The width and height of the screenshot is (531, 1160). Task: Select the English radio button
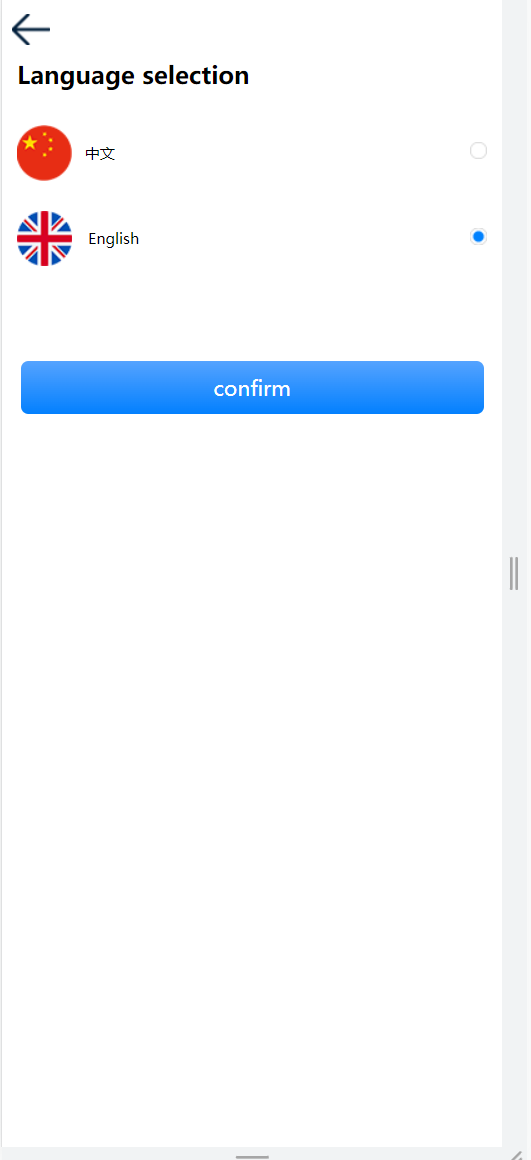click(x=478, y=237)
